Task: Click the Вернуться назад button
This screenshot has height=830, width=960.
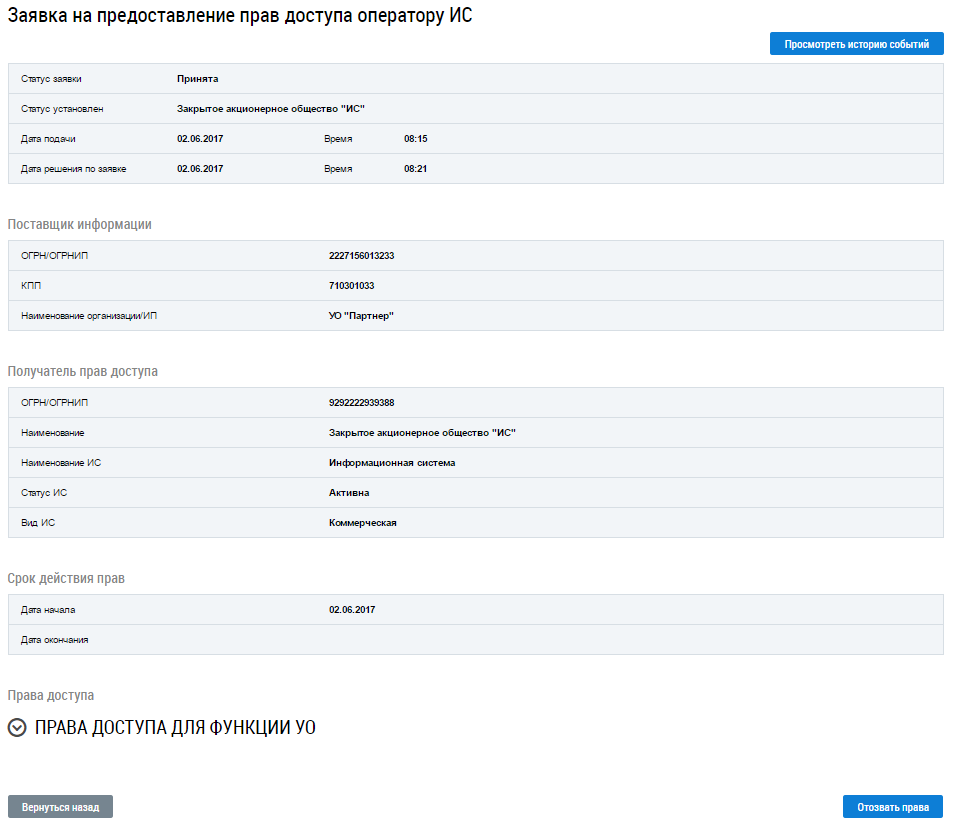Action: coord(60,807)
